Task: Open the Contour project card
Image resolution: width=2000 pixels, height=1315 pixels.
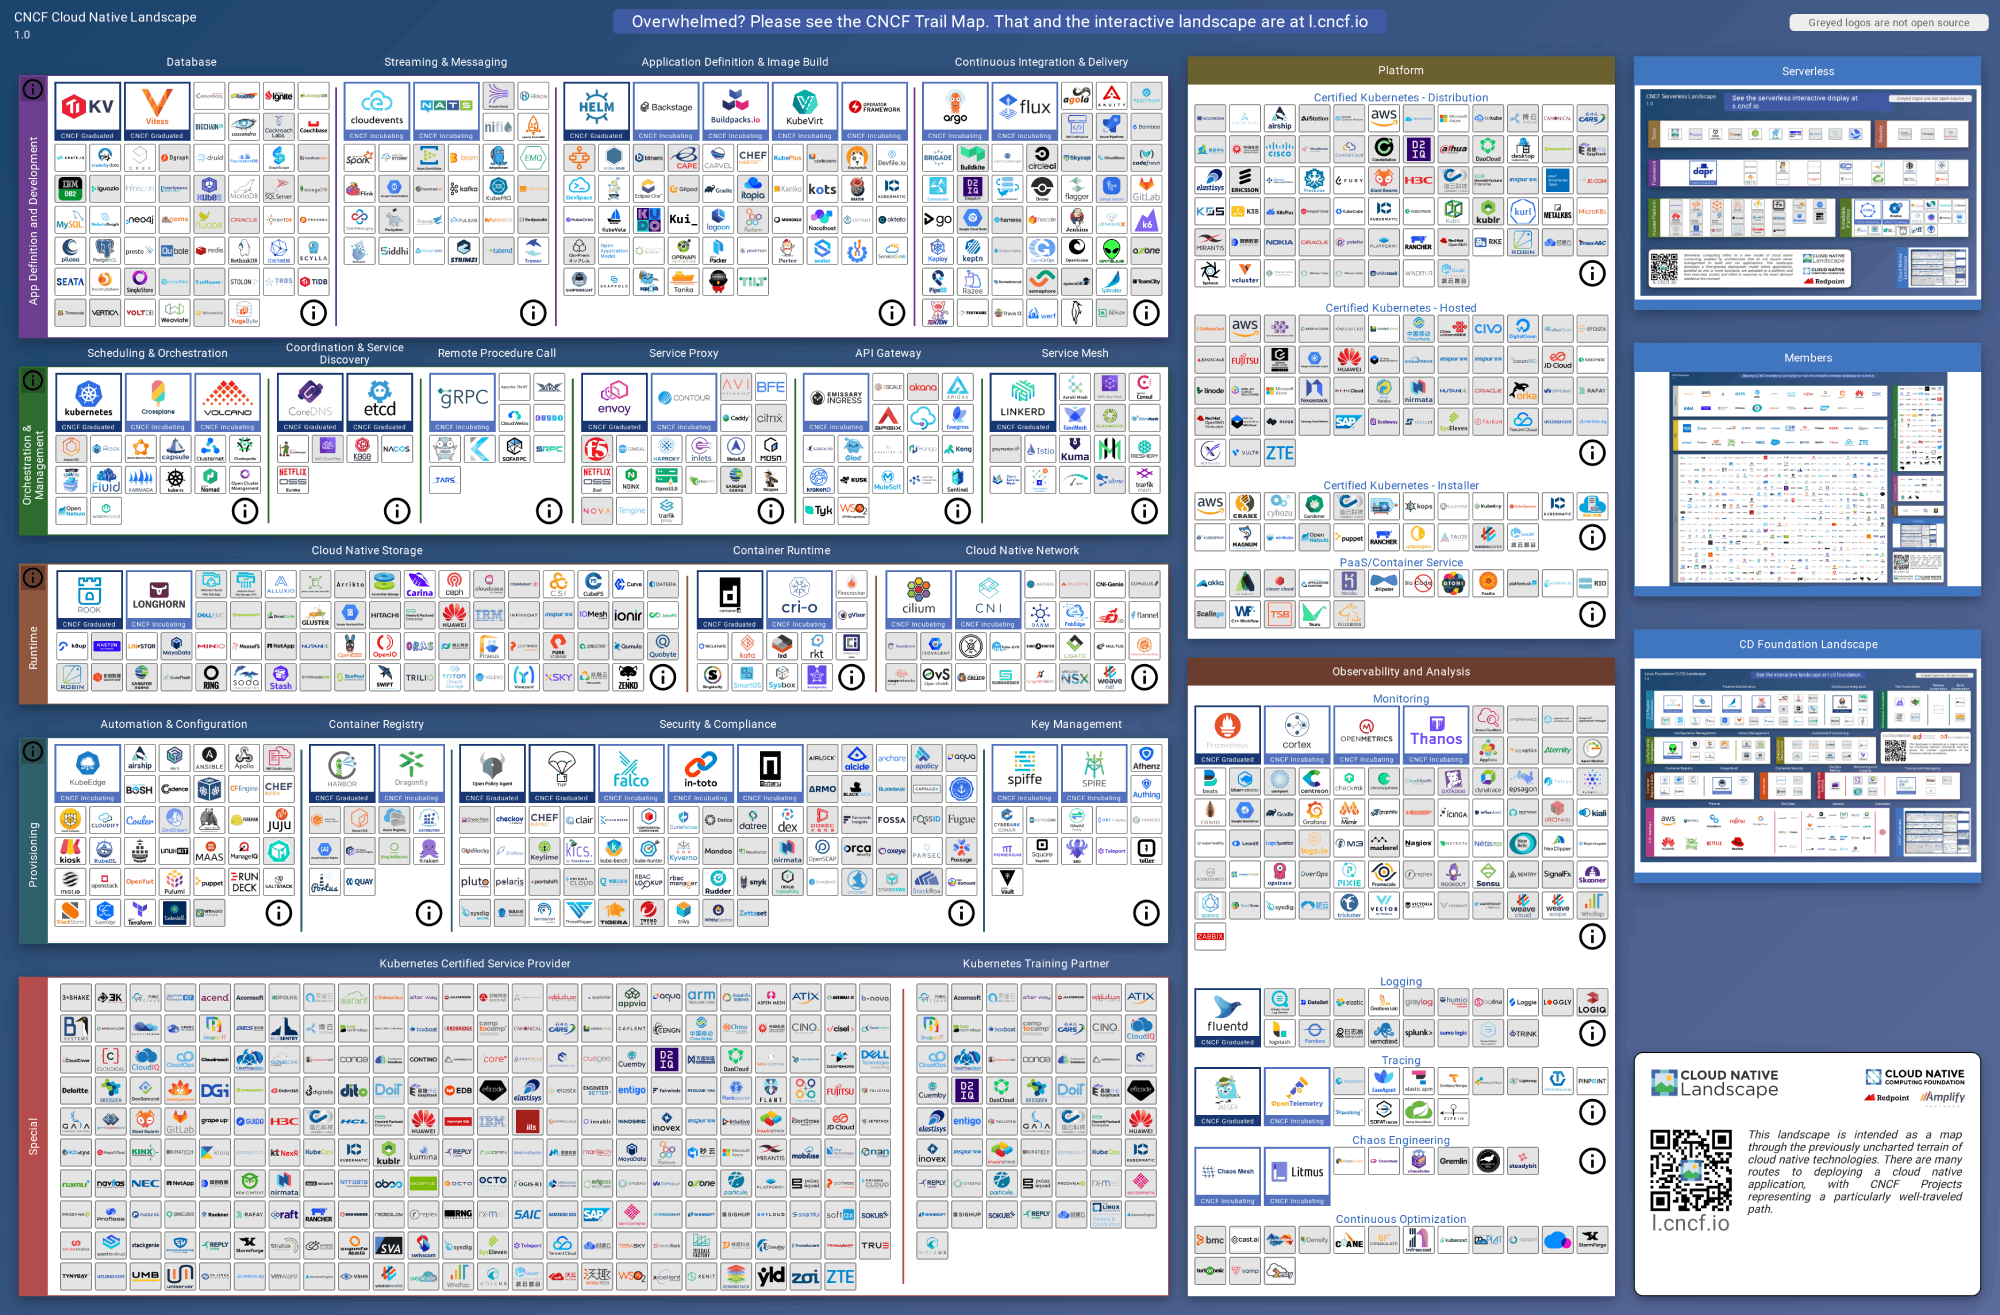Action: (684, 403)
